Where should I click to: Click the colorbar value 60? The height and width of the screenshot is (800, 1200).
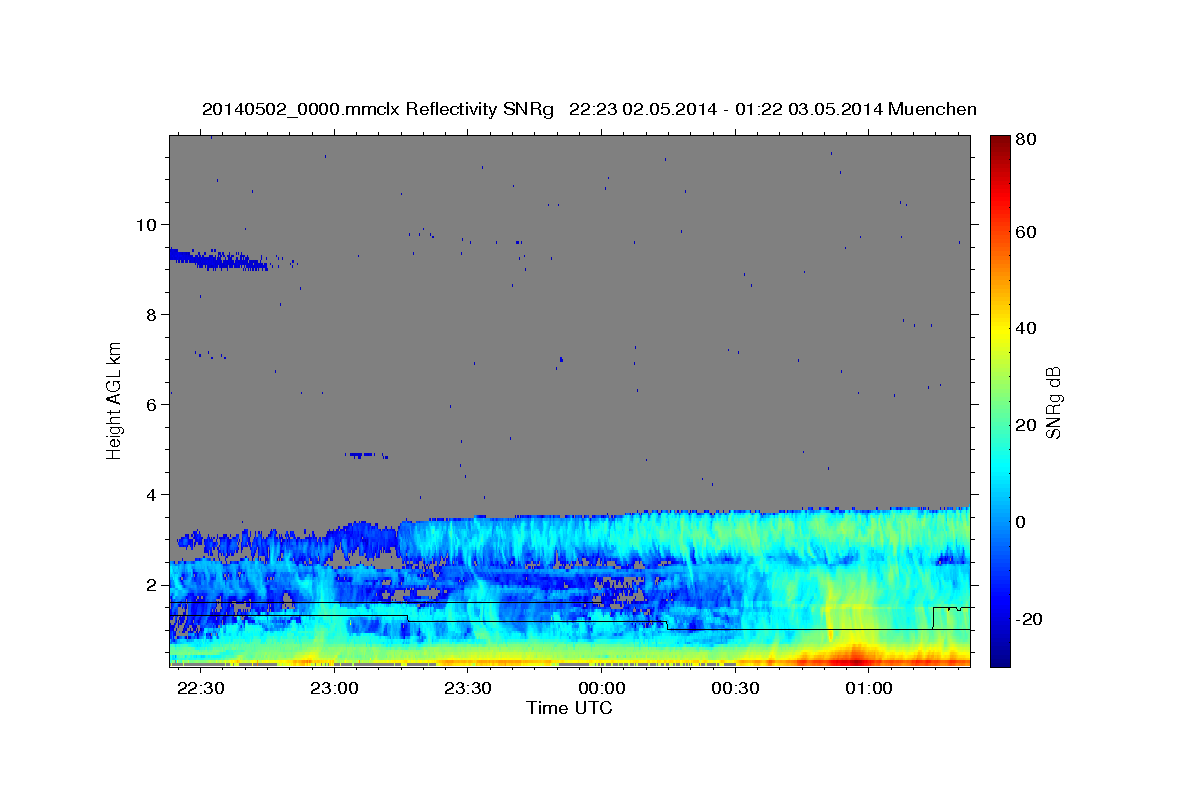(x=1025, y=232)
